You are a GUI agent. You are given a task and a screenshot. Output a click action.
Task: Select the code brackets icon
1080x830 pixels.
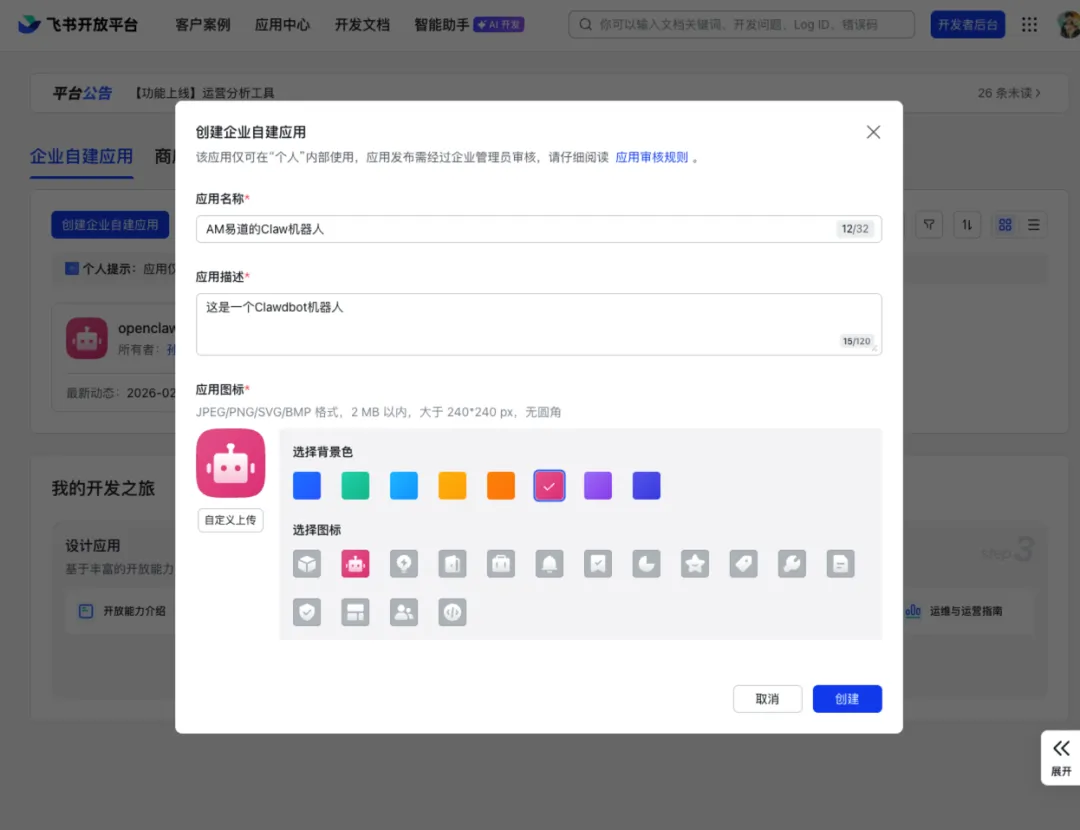click(x=453, y=612)
